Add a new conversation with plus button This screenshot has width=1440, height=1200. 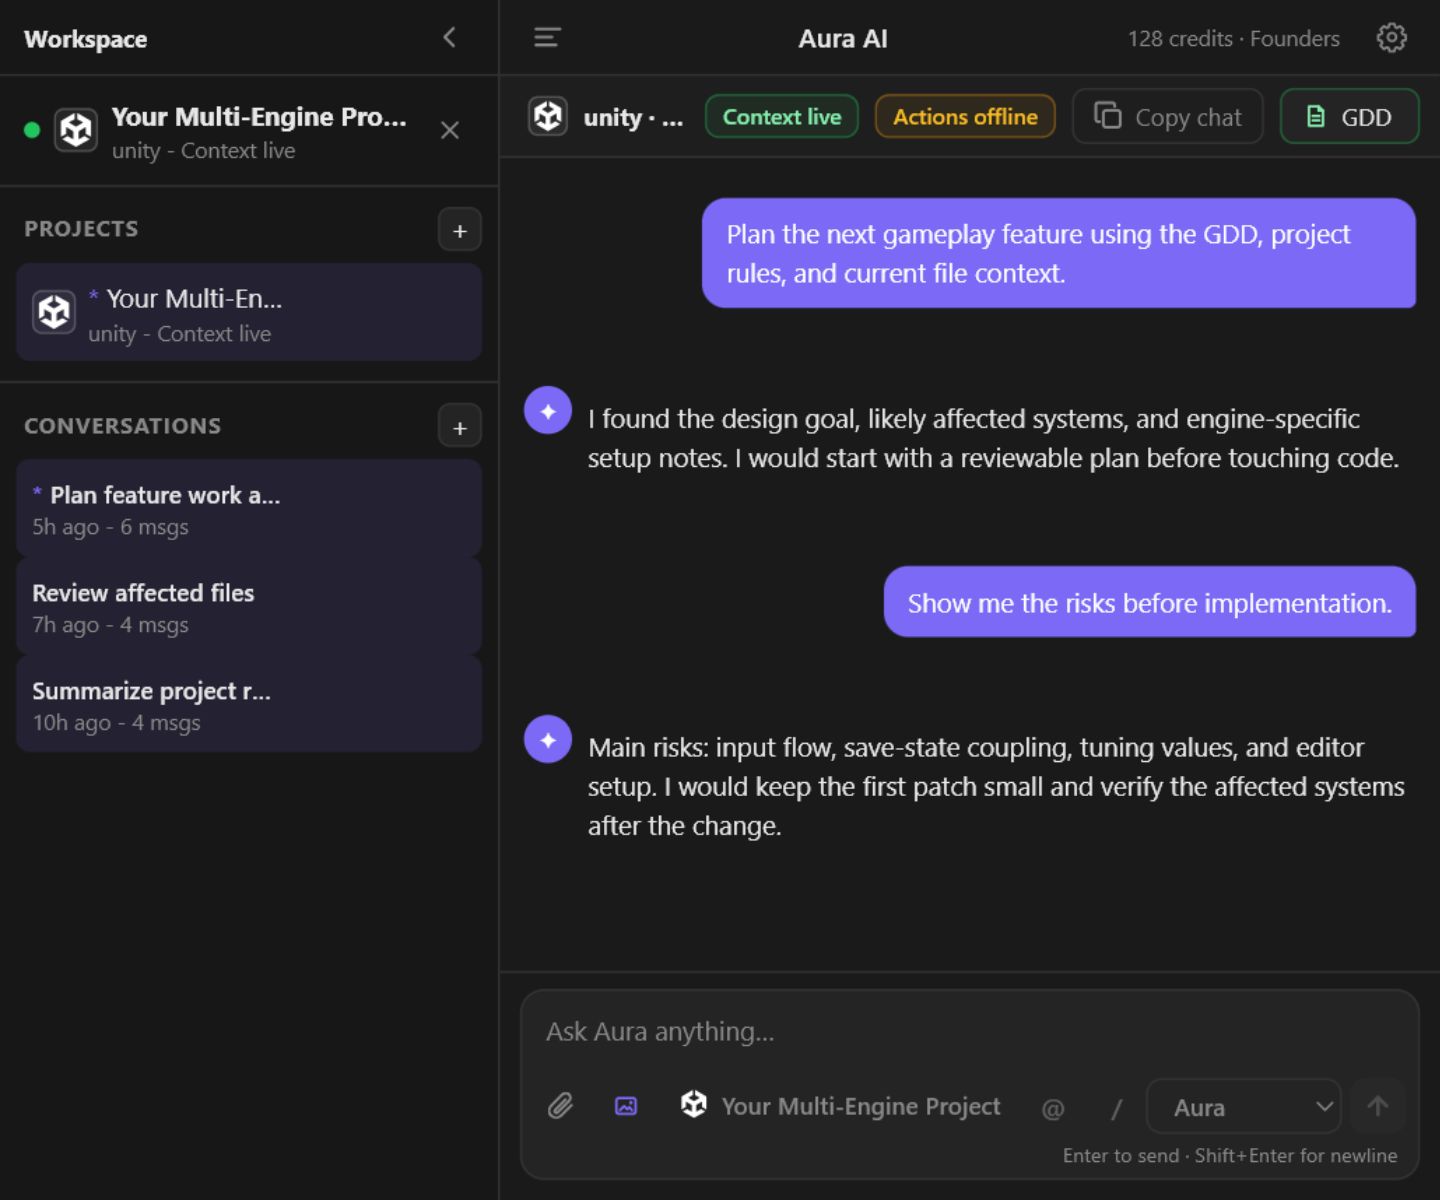(460, 427)
